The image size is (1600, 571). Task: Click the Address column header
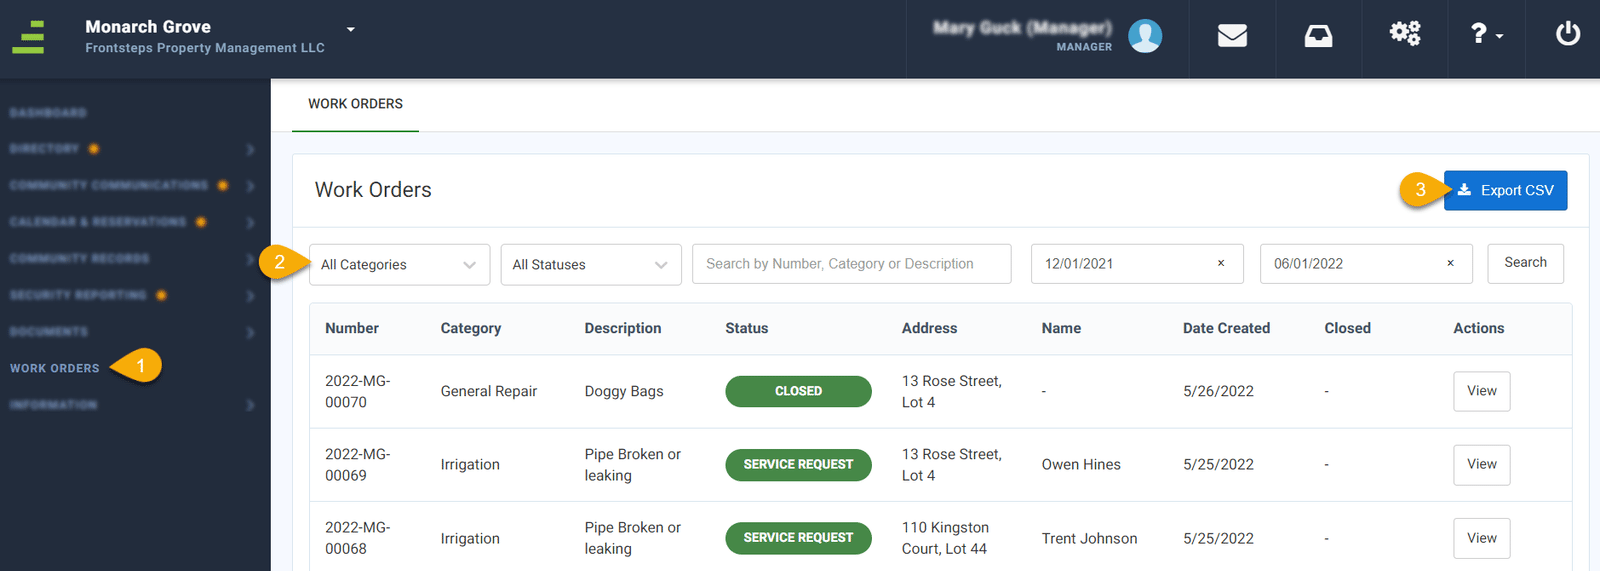coord(929,328)
